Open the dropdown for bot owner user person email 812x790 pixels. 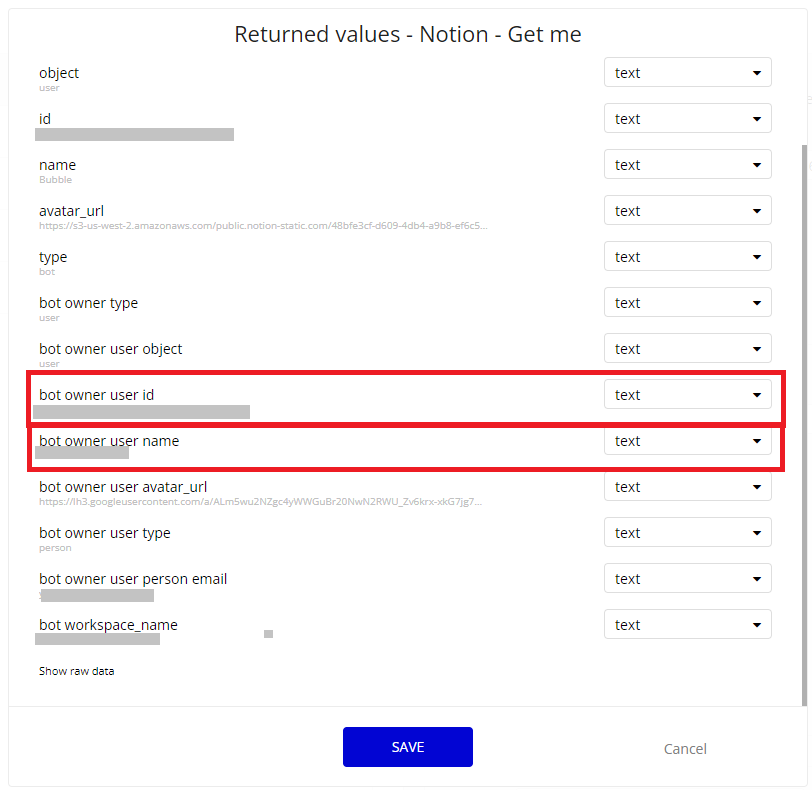(x=687, y=579)
